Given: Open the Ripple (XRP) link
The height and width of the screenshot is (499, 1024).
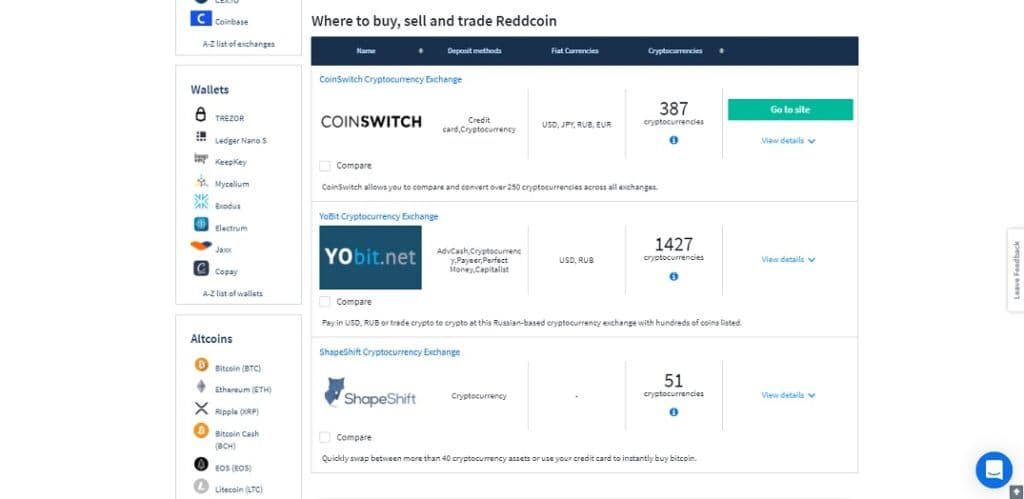Looking at the screenshot, I should pyautogui.click(x=237, y=412).
